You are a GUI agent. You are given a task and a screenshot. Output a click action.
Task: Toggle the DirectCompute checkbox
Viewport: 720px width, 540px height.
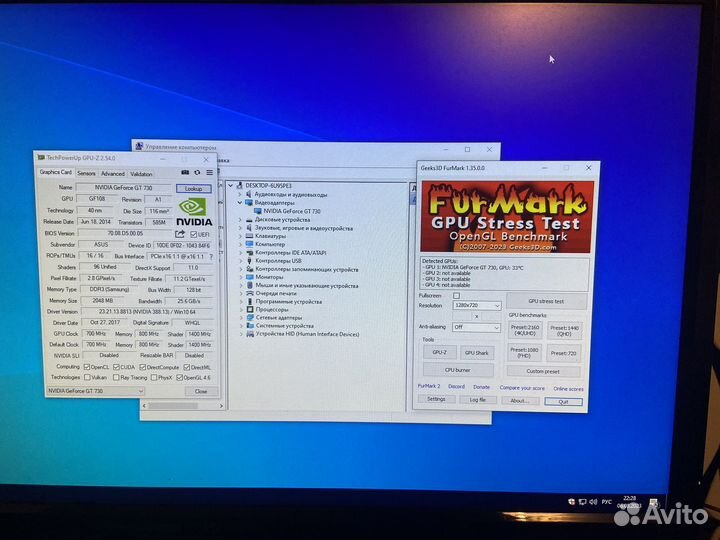click(143, 367)
